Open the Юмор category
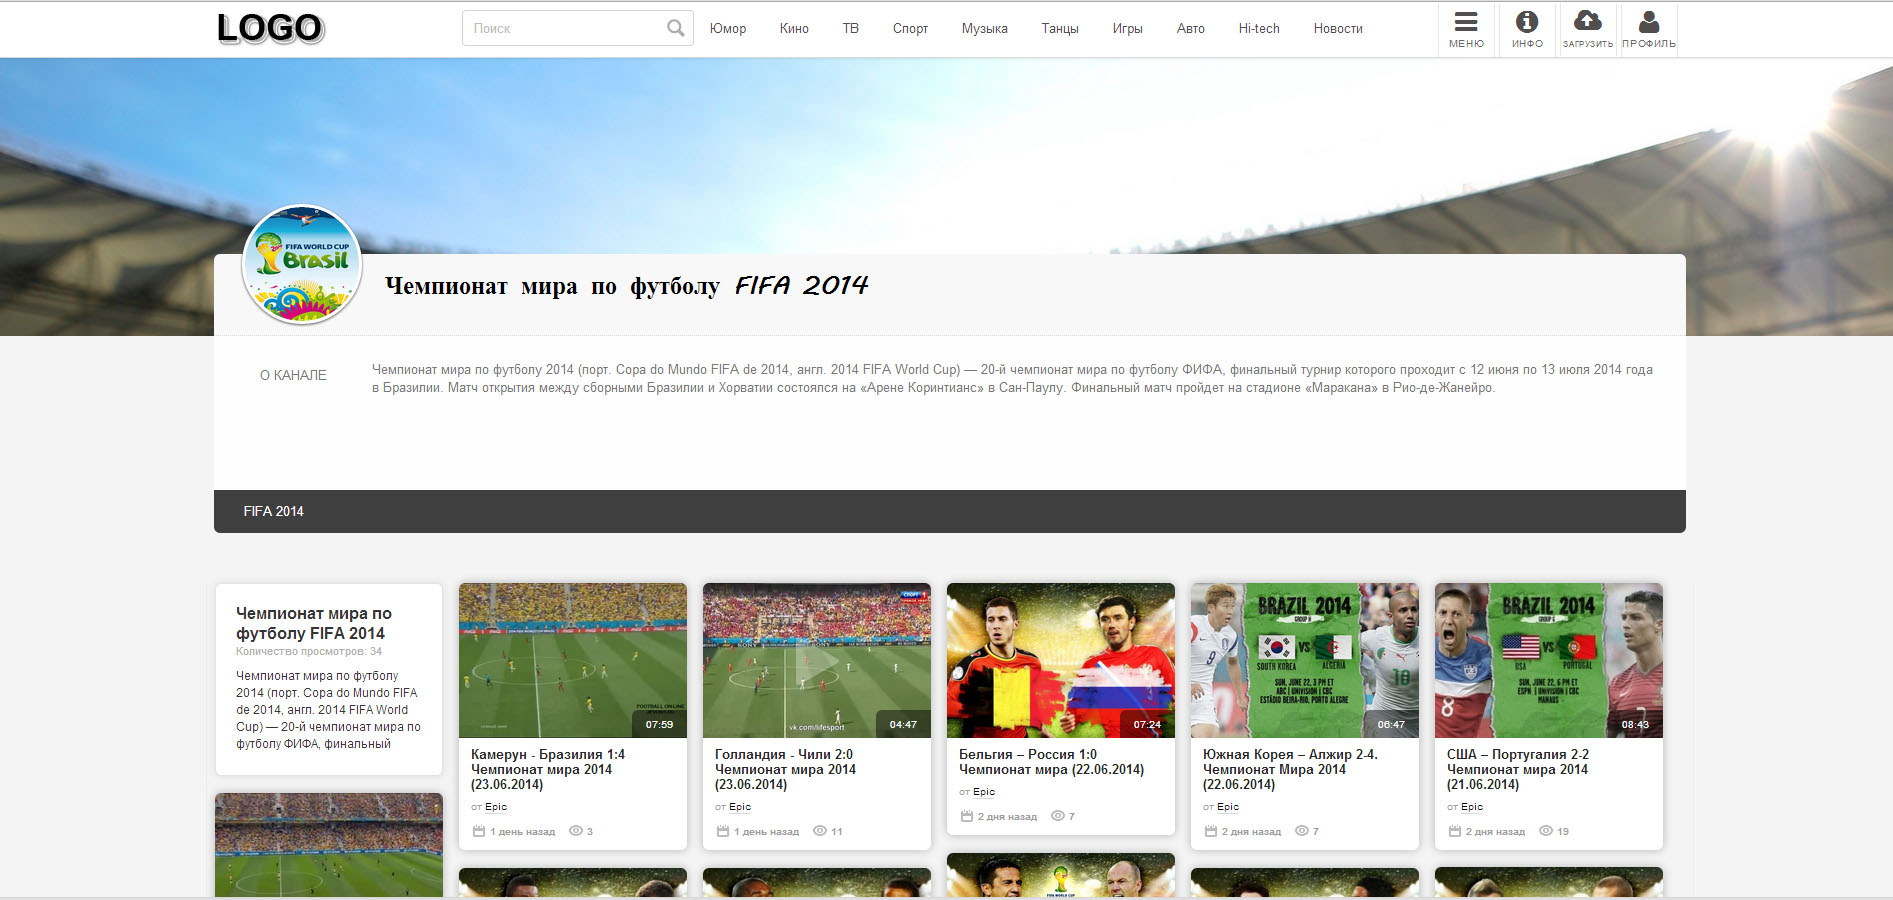 coord(728,28)
